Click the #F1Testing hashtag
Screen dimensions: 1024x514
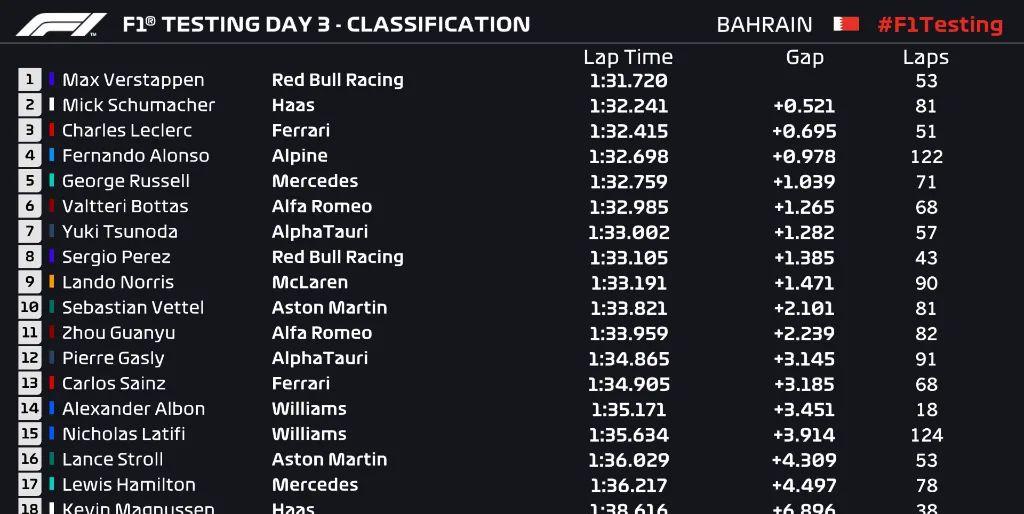[x=940, y=25]
